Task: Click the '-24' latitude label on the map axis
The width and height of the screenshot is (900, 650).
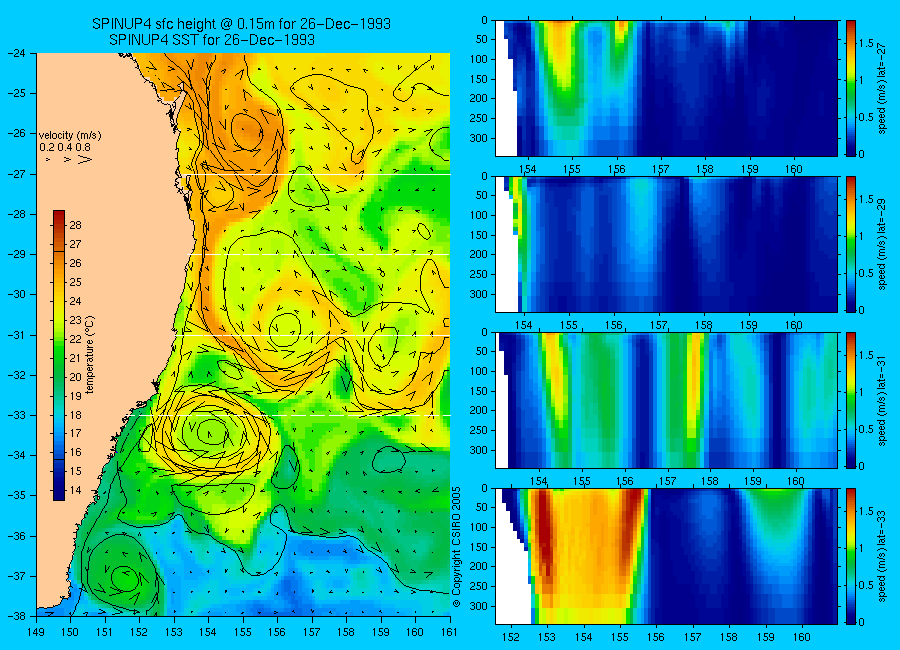Action: 16,53
